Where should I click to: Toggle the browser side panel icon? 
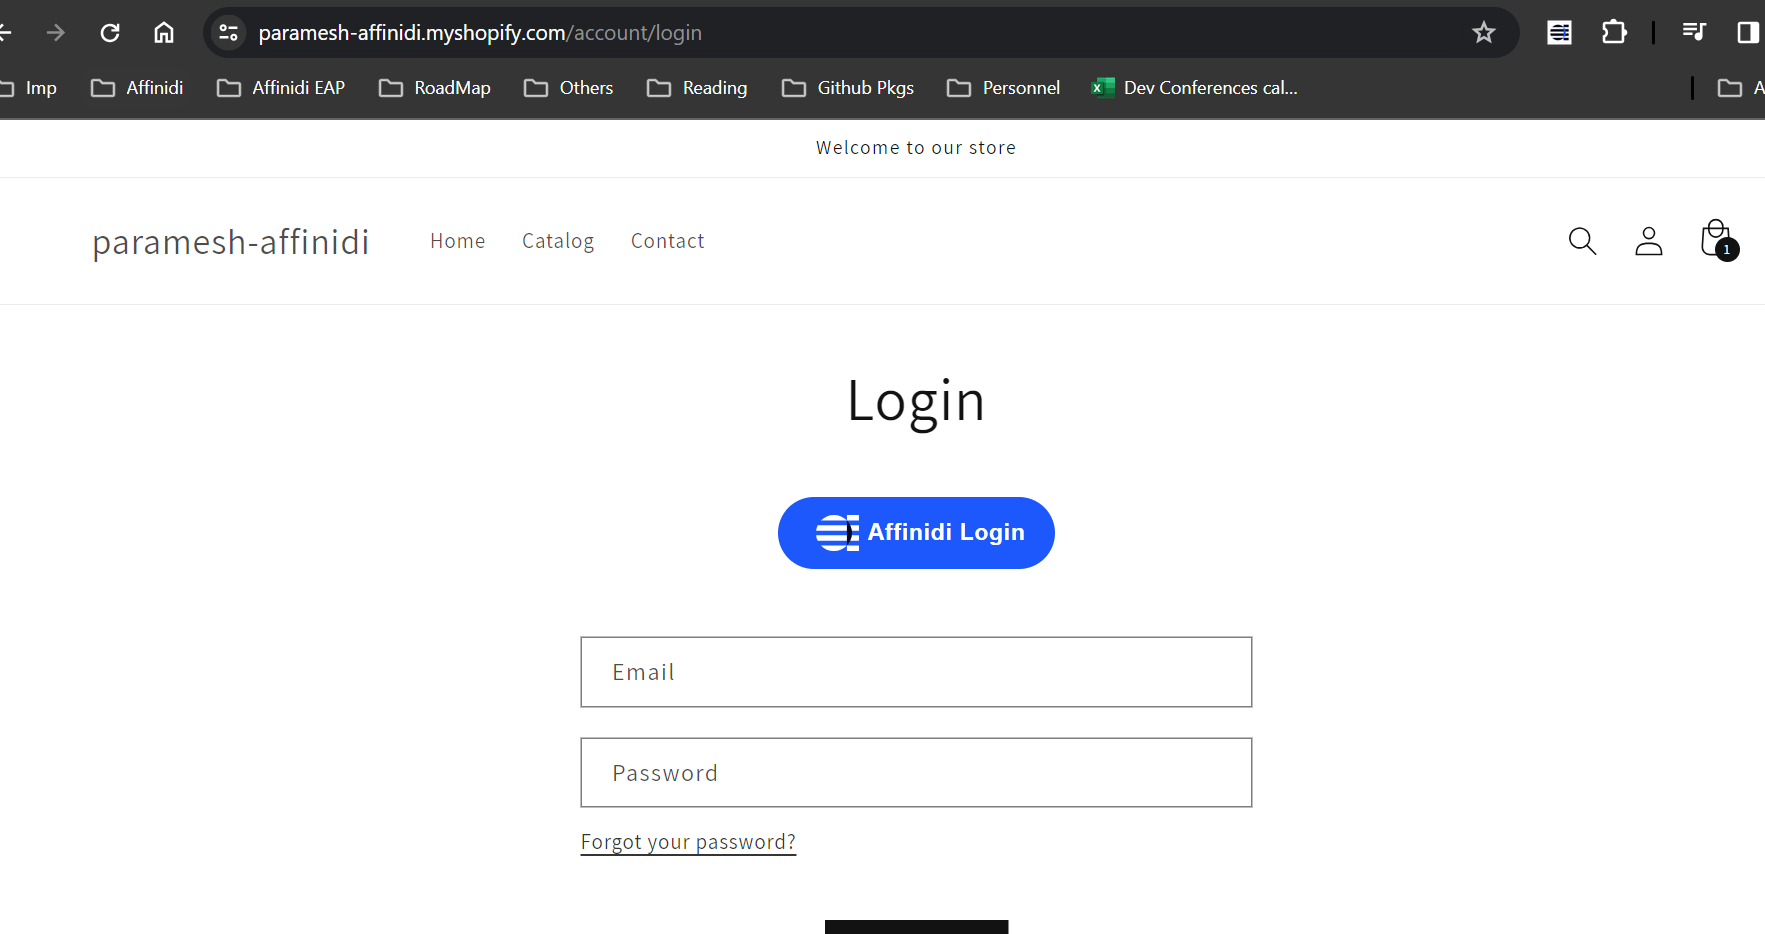click(x=1748, y=33)
